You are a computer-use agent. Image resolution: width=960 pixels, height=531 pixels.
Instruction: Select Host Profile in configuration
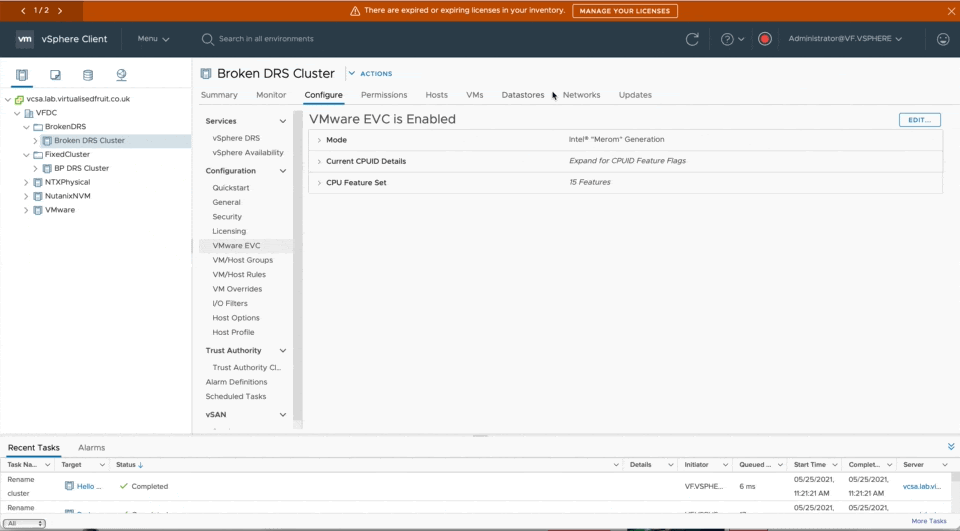[x=233, y=333]
